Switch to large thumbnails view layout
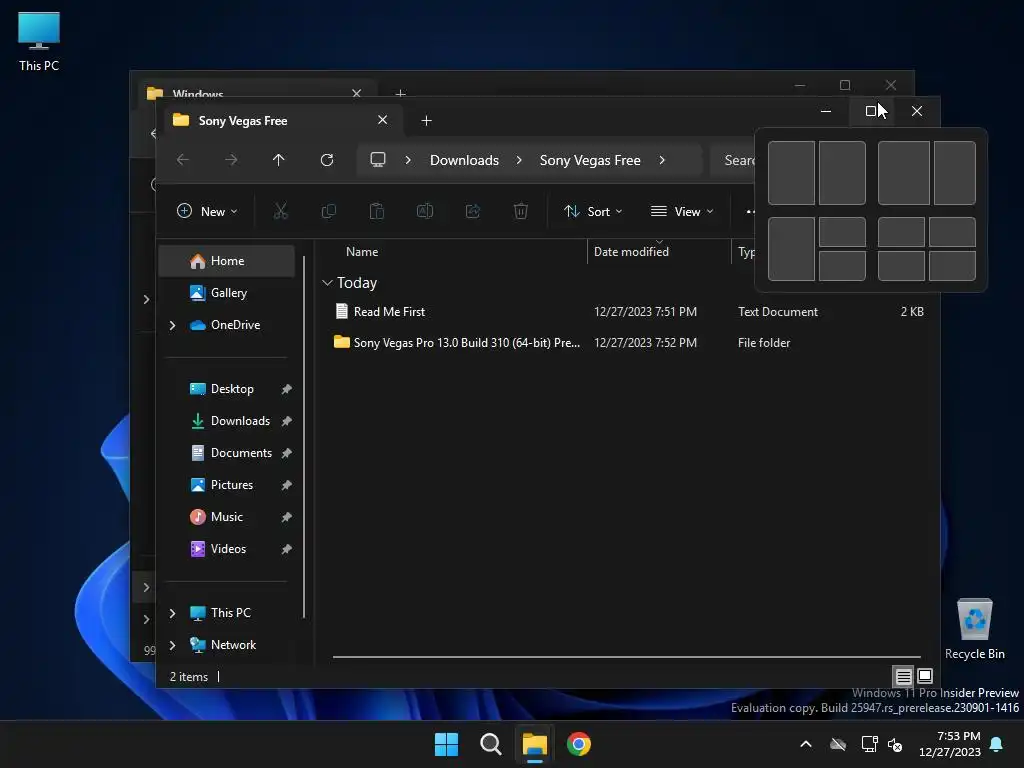The width and height of the screenshot is (1024, 768). coord(925,676)
